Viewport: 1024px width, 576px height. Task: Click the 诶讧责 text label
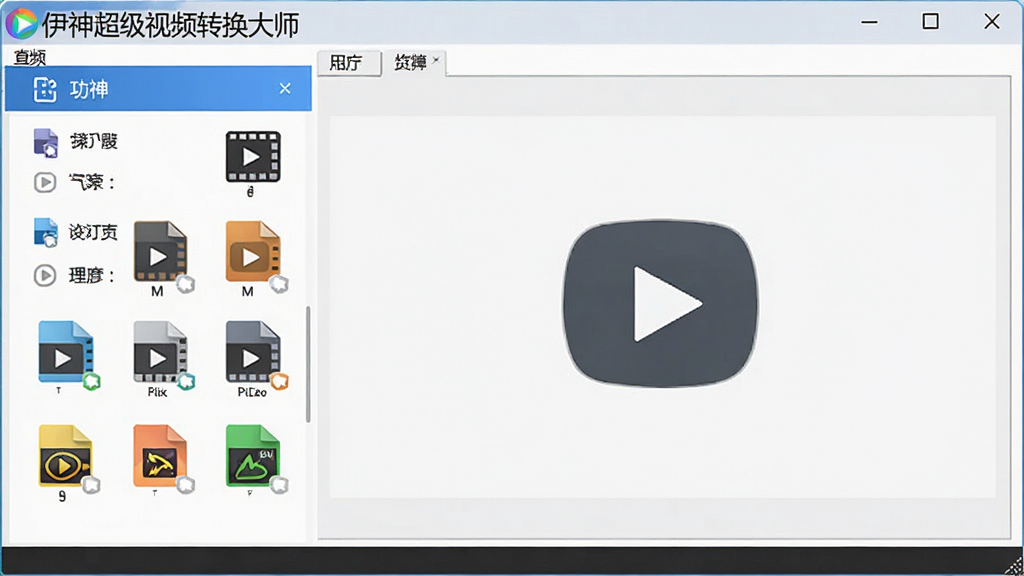click(x=93, y=232)
